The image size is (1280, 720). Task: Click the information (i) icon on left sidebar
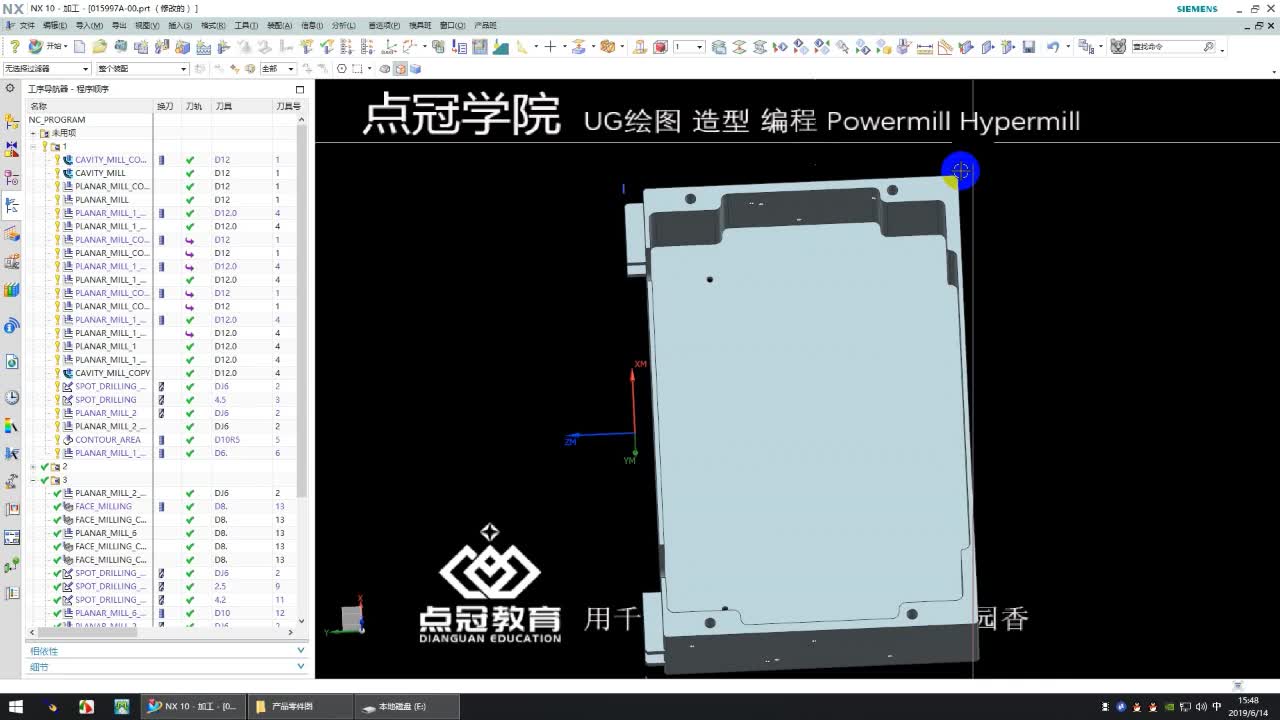point(12,326)
